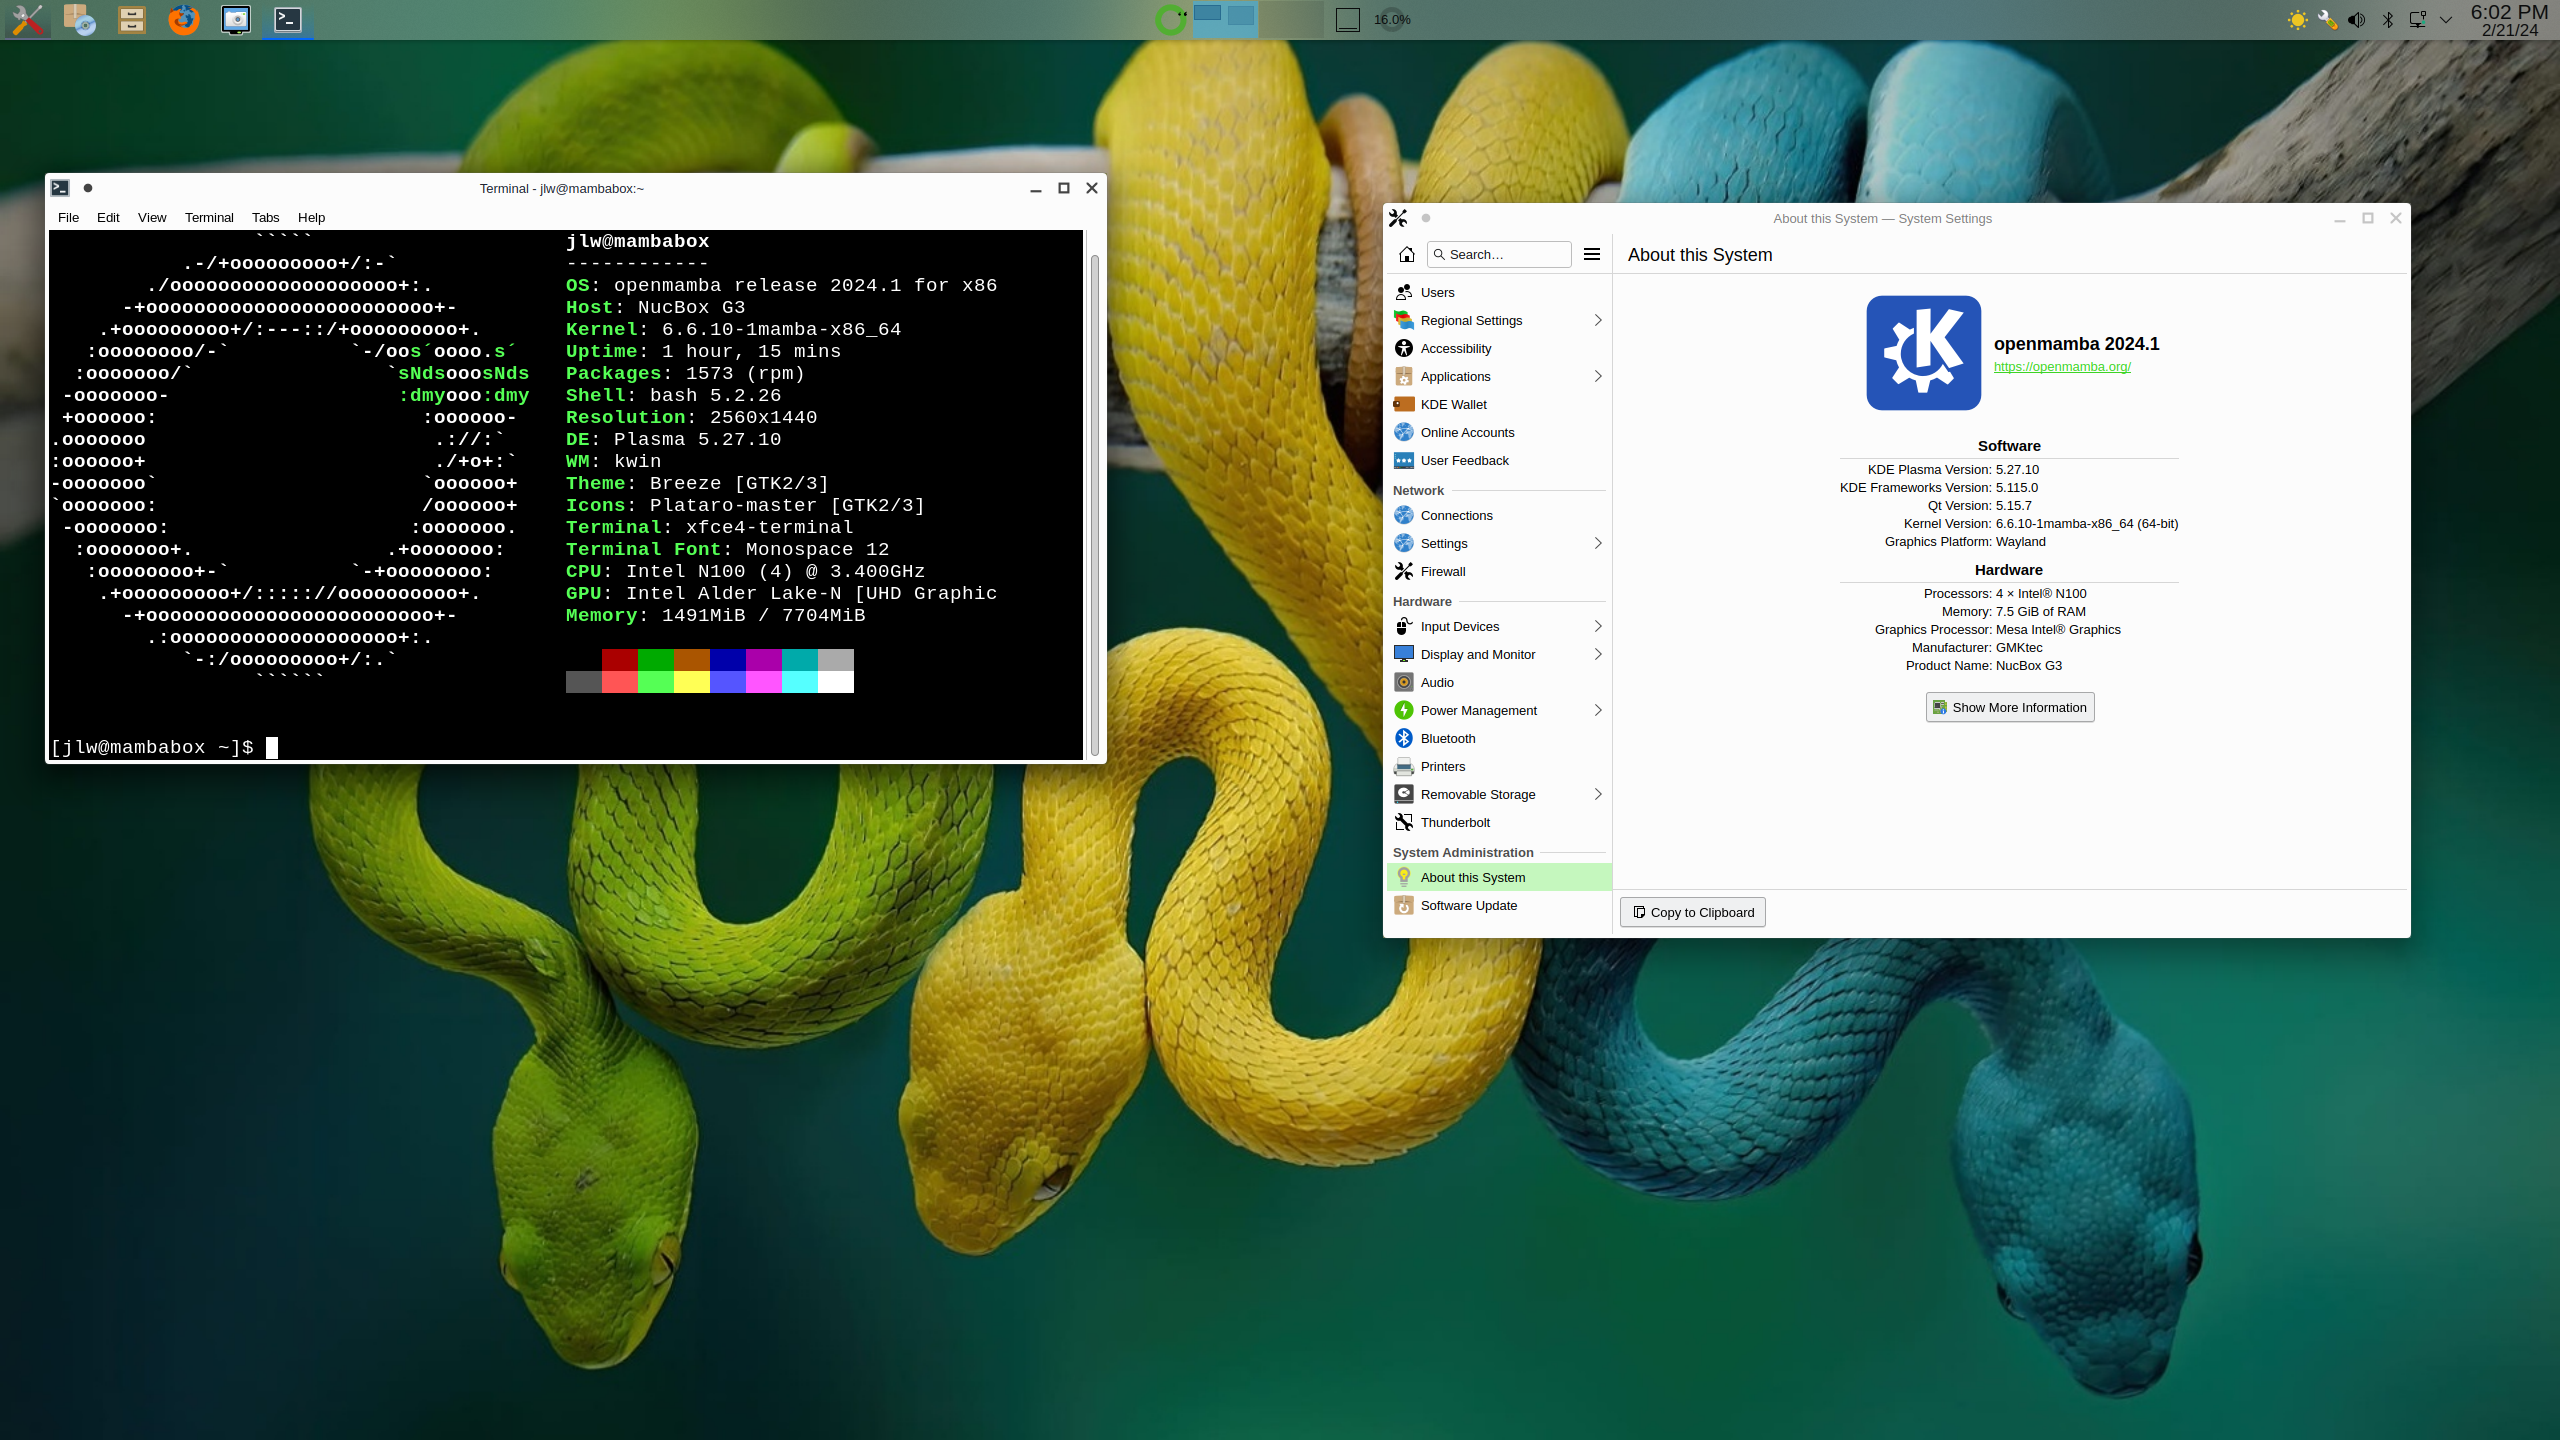Expand network Settings chevron
2560x1440 pixels.
(x=1597, y=543)
